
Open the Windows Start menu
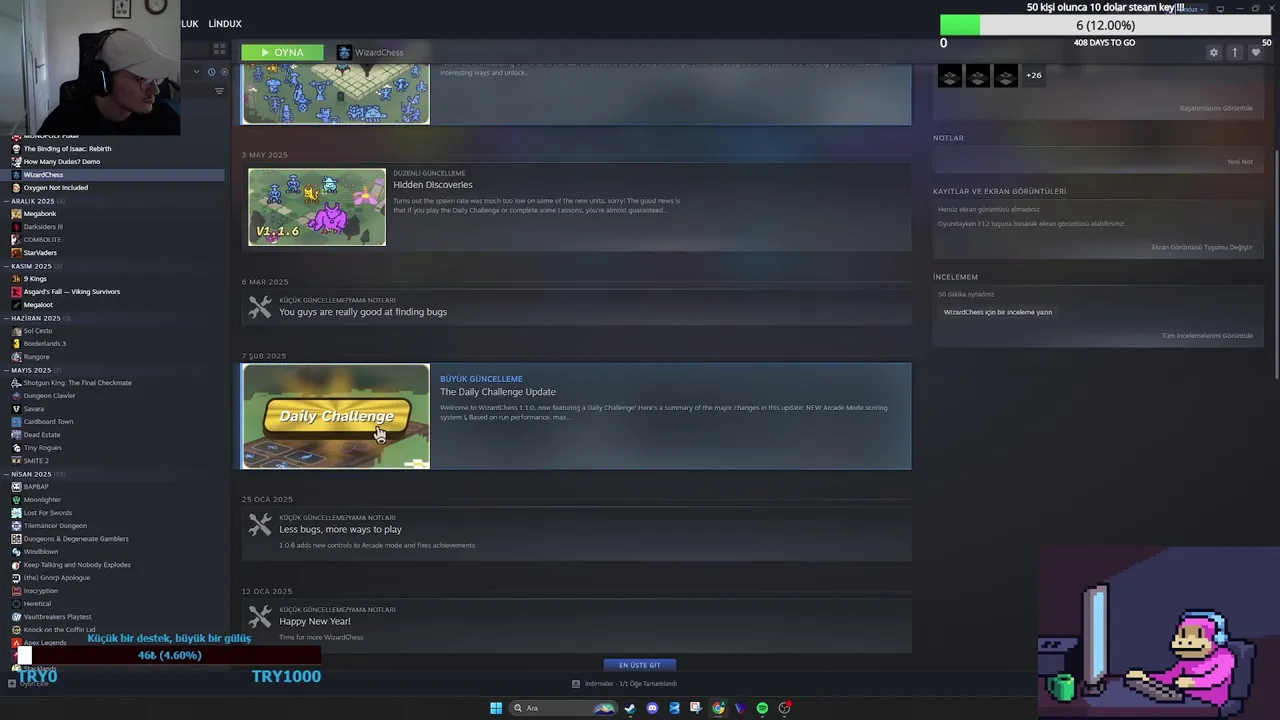pos(496,708)
